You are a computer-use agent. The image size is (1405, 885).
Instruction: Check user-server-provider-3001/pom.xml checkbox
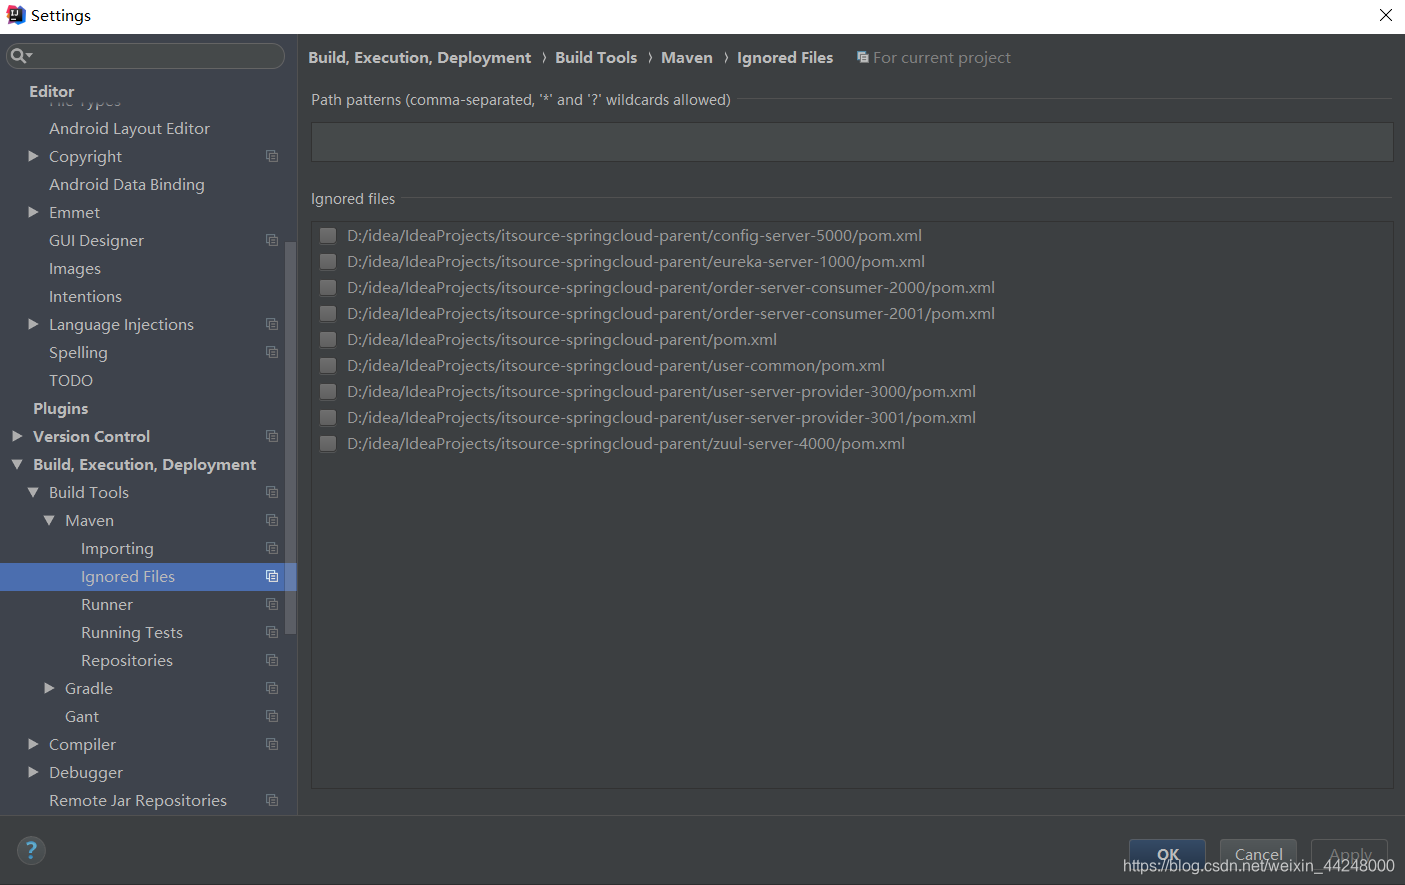pos(327,418)
